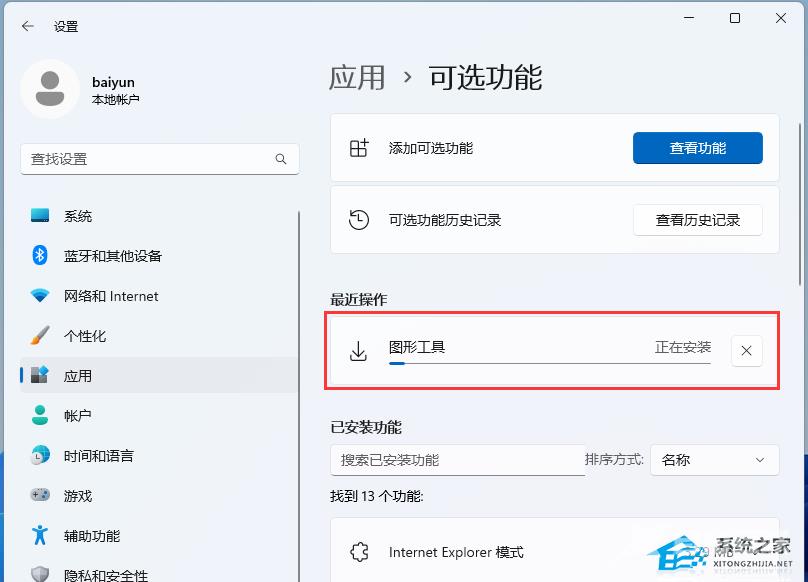Select 应用 in the sidebar
The width and height of the screenshot is (808, 582).
(159, 375)
